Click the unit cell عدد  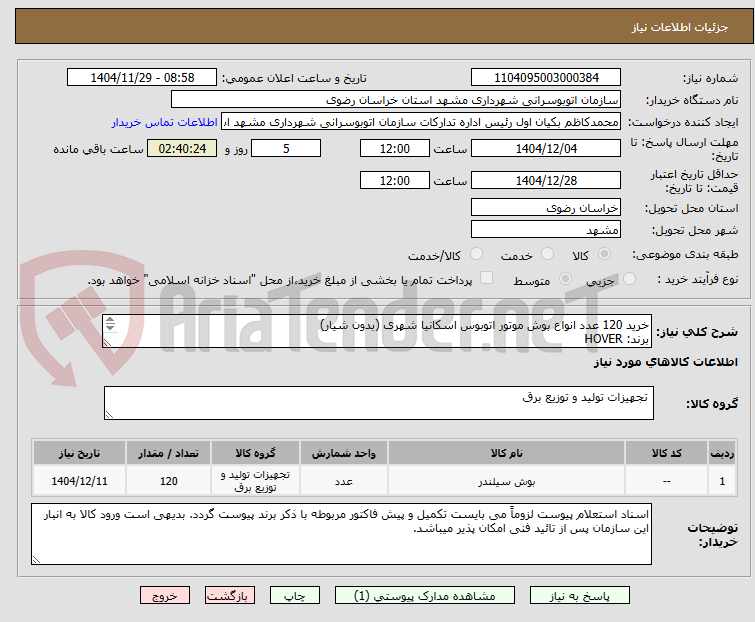(x=344, y=481)
